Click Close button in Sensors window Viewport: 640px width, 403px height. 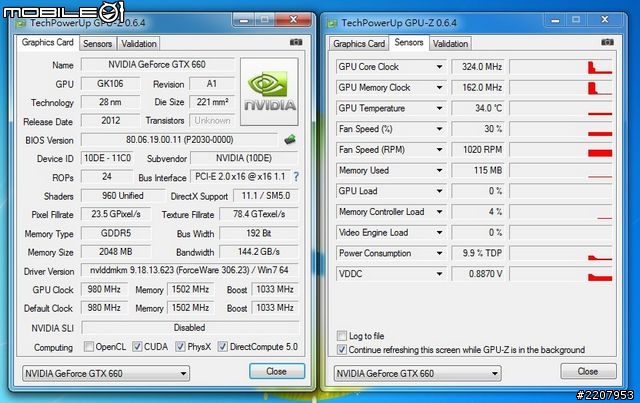pyautogui.click(x=588, y=371)
